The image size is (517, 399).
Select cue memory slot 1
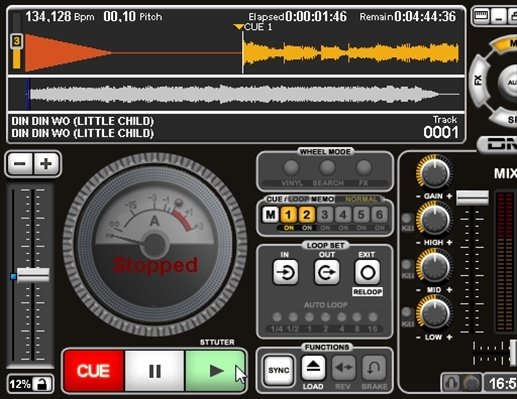[x=288, y=215]
